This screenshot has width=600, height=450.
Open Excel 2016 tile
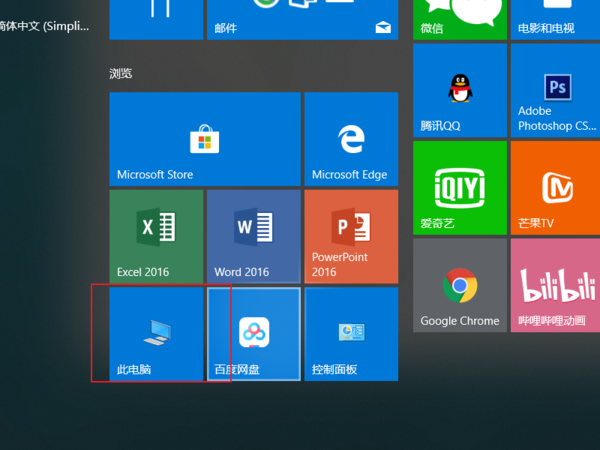pyautogui.click(x=155, y=235)
